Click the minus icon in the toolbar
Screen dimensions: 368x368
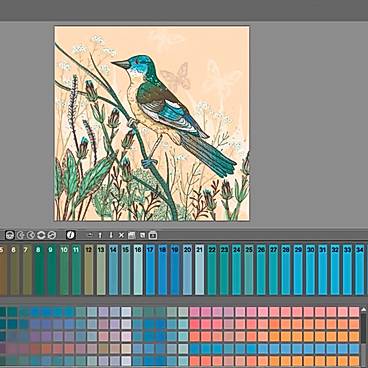(90, 235)
